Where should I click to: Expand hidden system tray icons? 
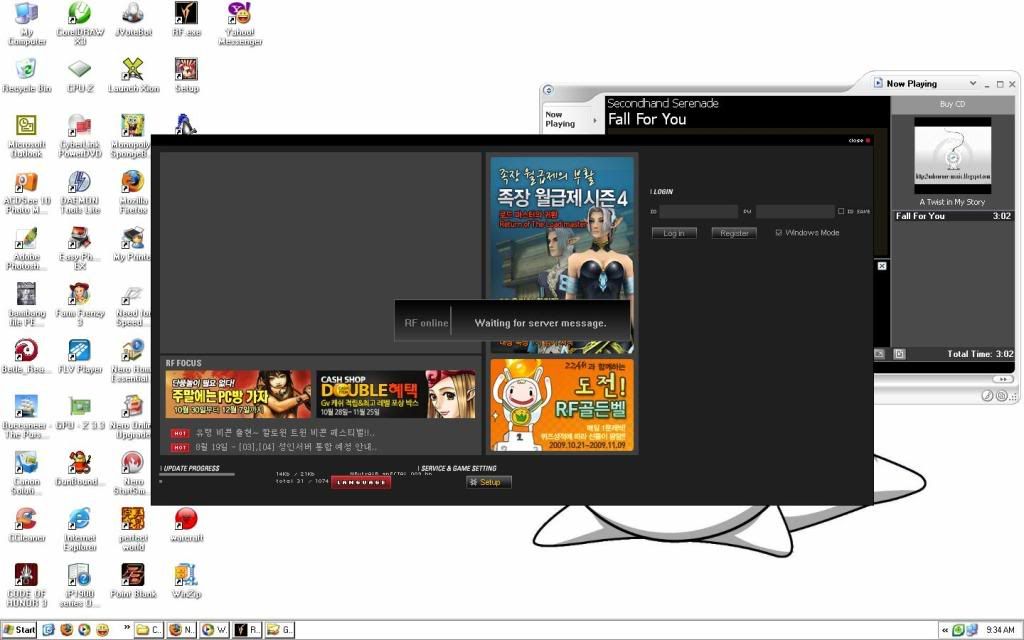pyautogui.click(x=944, y=630)
